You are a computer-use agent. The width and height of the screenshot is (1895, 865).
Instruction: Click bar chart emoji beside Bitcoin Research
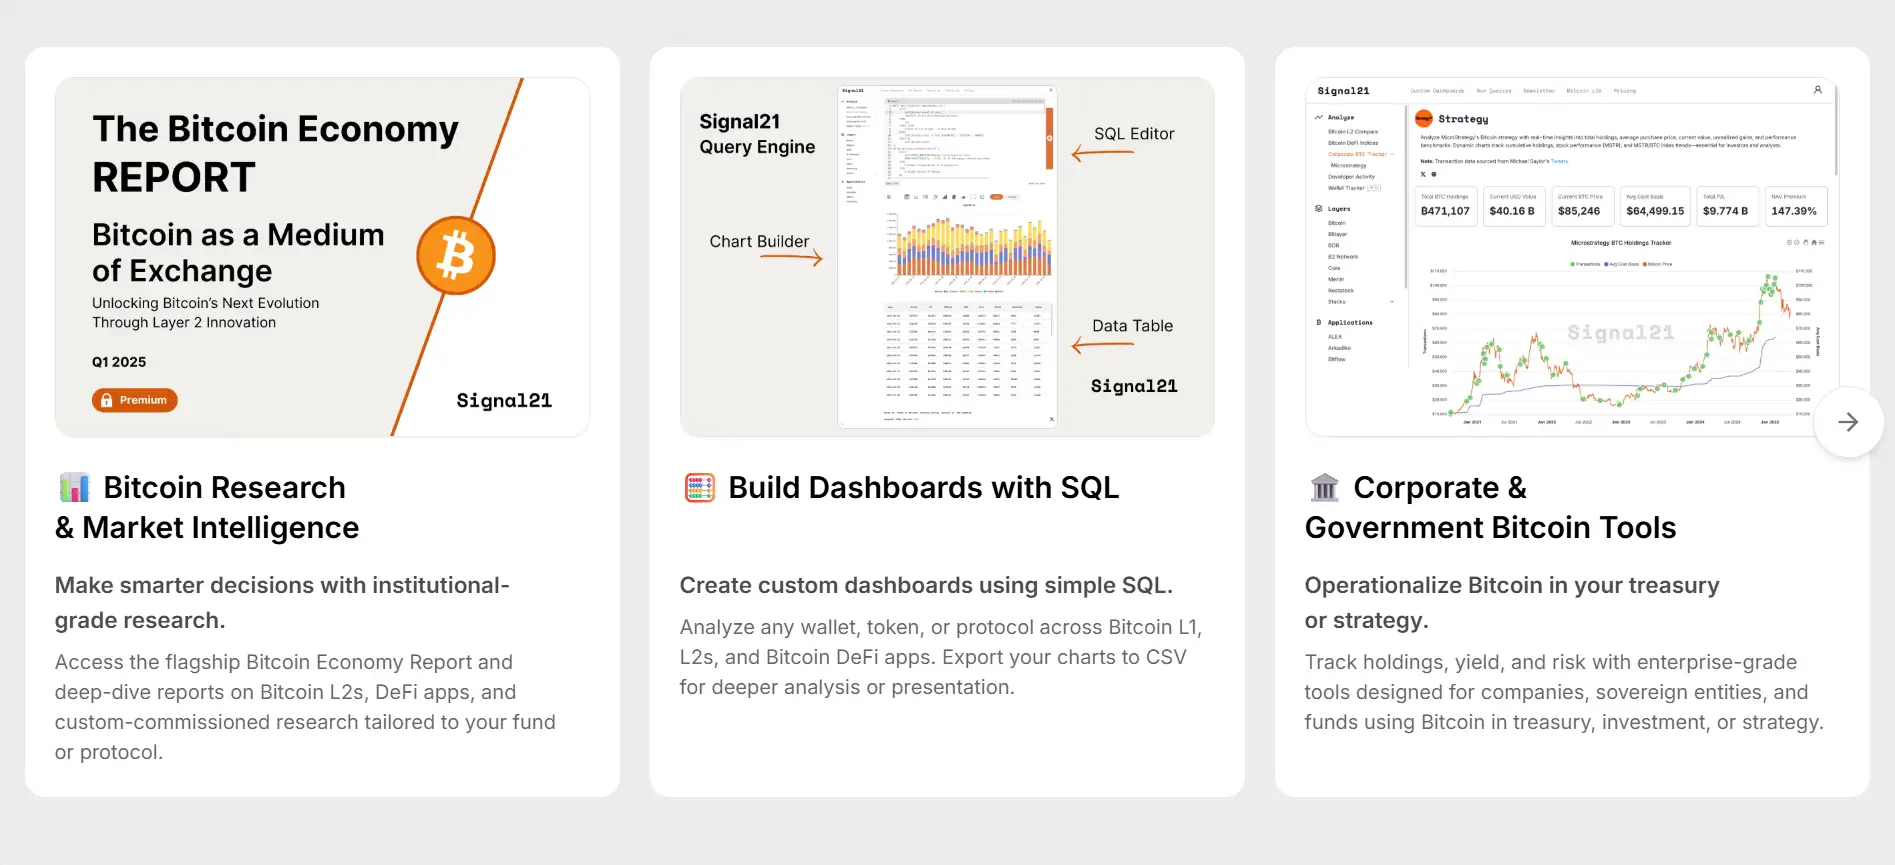pos(74,488)
